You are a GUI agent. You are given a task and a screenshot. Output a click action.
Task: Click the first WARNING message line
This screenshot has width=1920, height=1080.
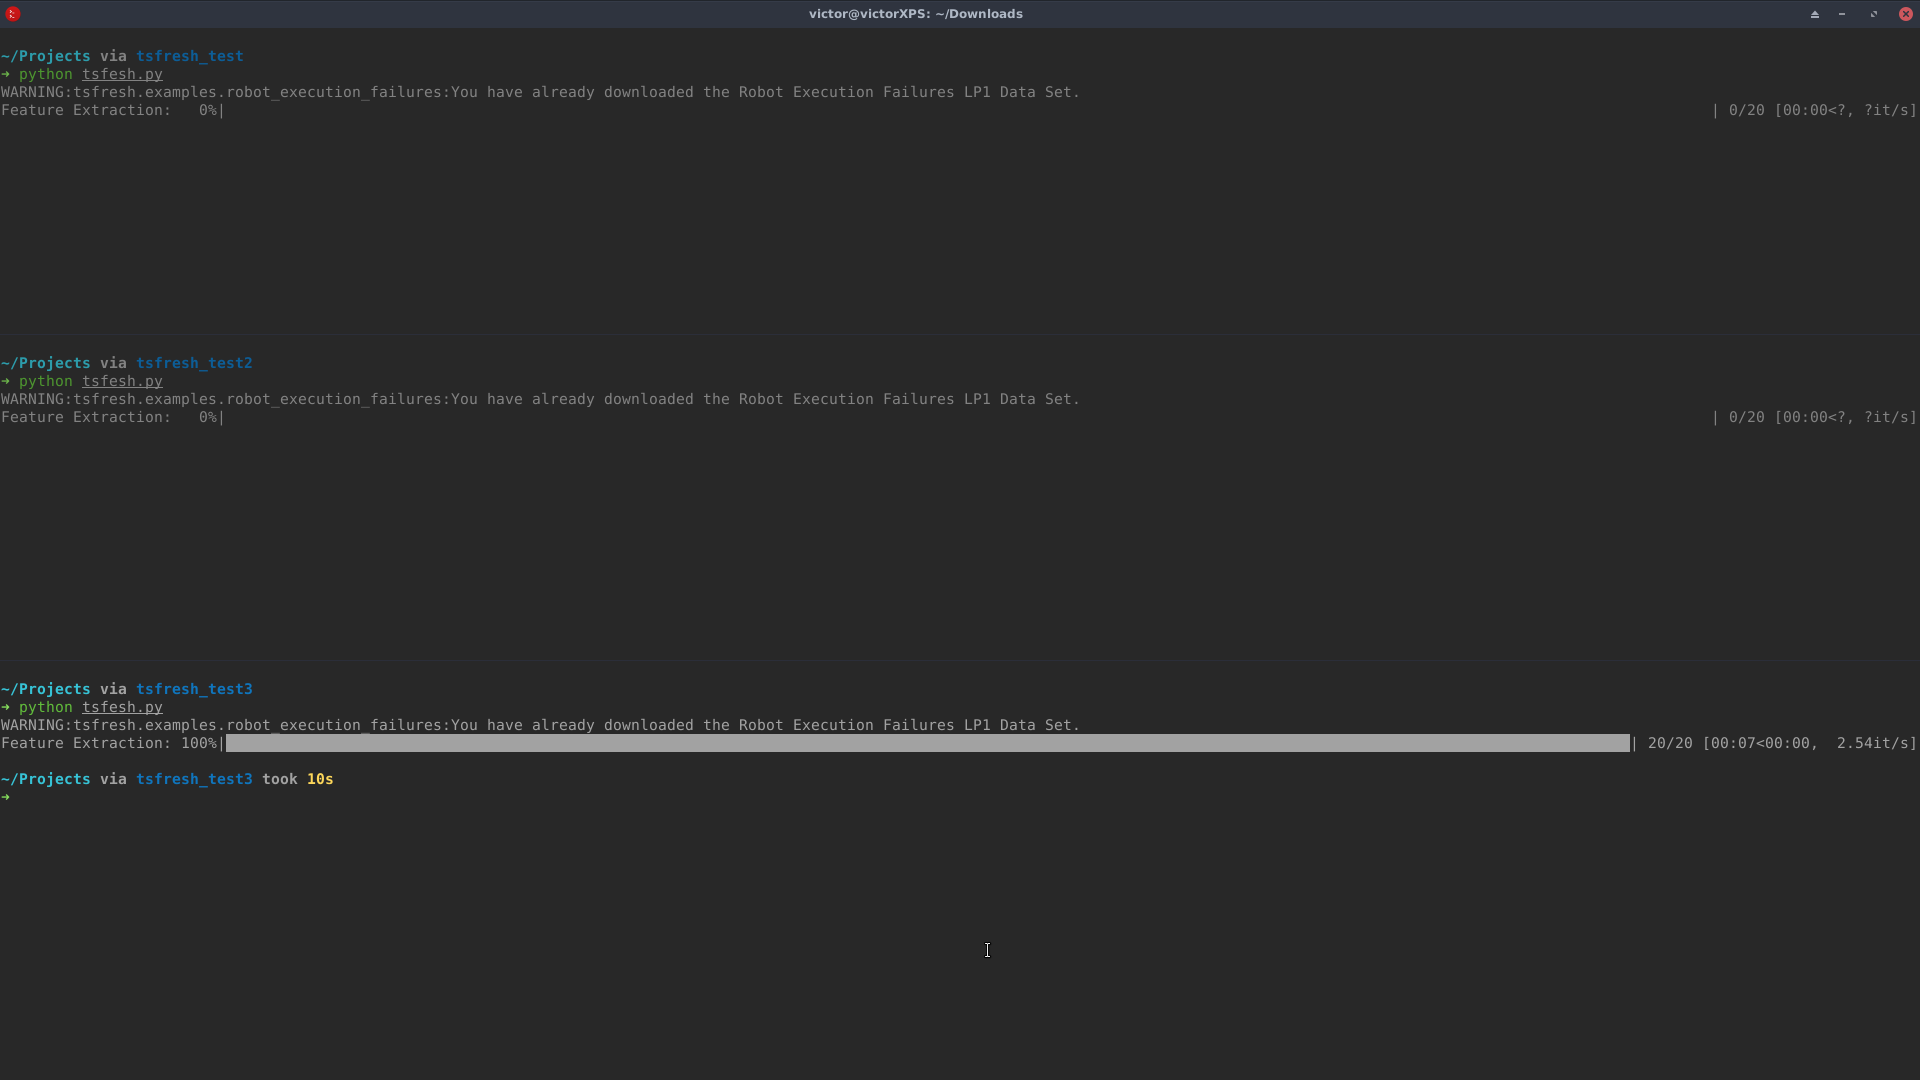(x=540, y=92)
